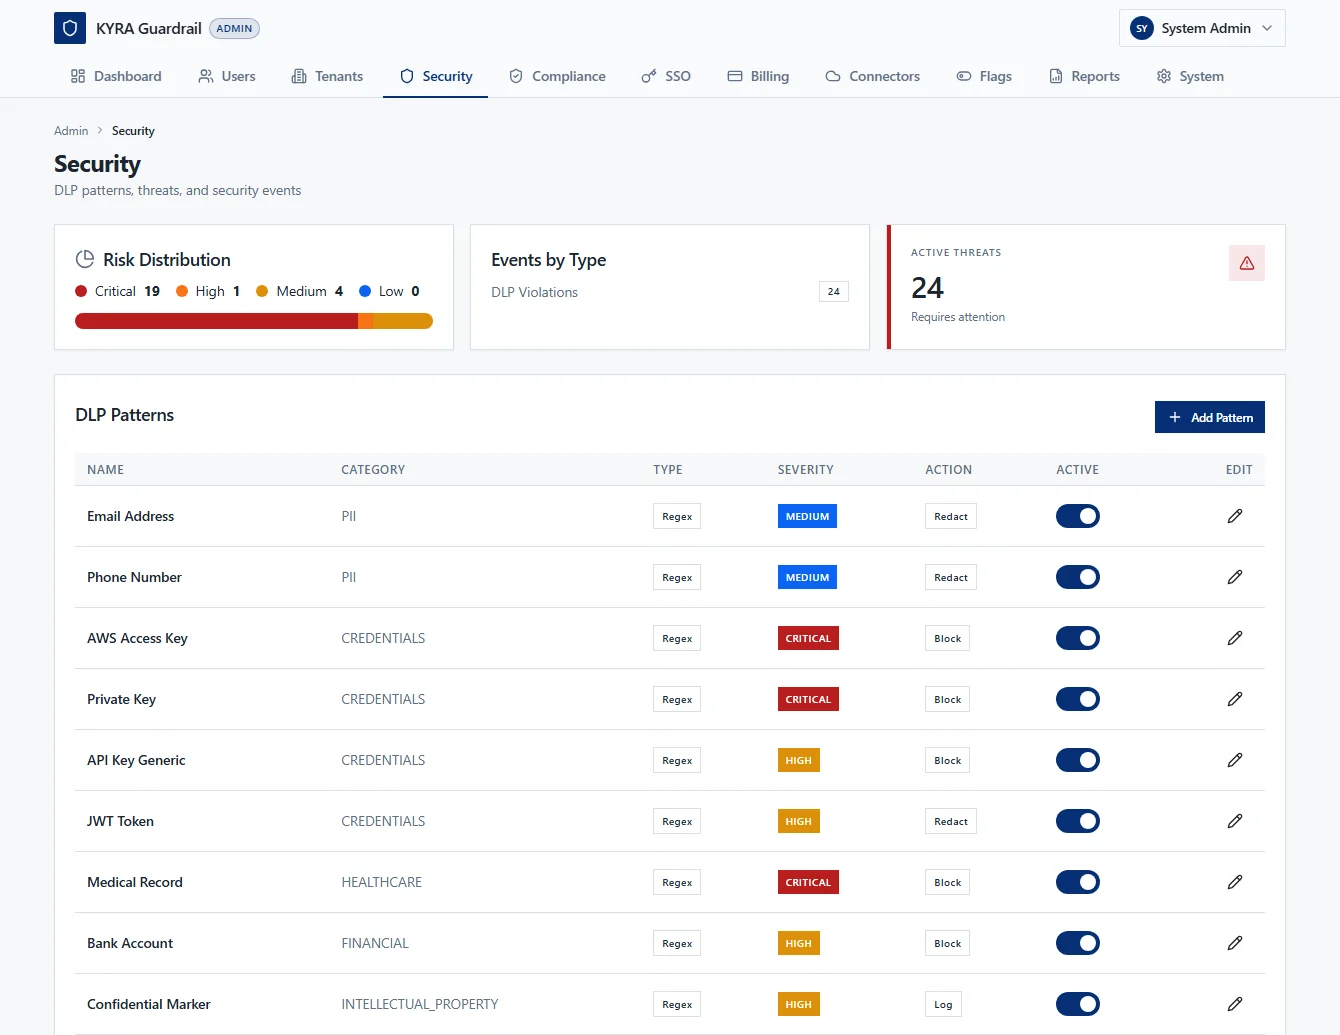This screenshot has height=1035, width=1340.
Task: Turn off the Private Key toggle
Action: point(1078,699)
